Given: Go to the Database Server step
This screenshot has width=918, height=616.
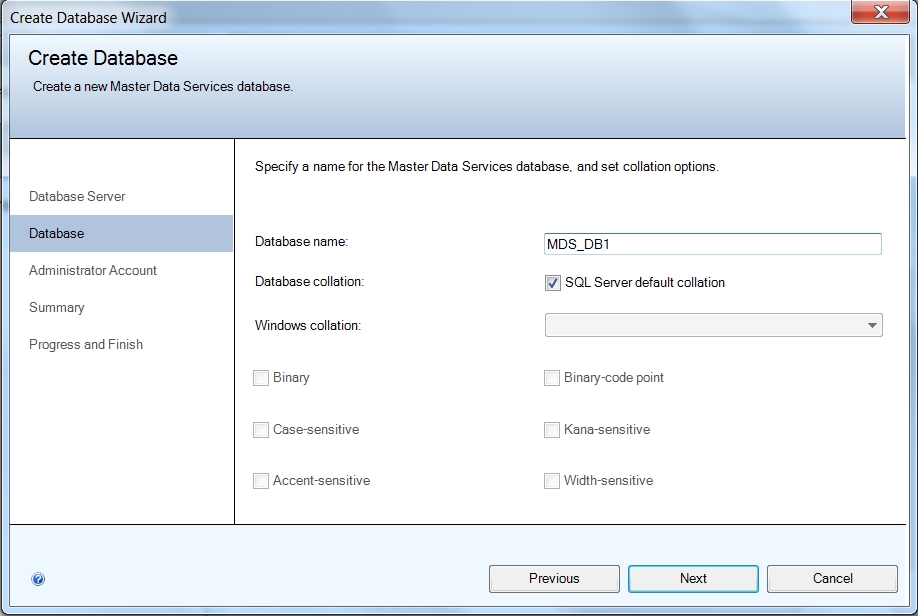Looking at the screenshot, I should pos(77,196).
